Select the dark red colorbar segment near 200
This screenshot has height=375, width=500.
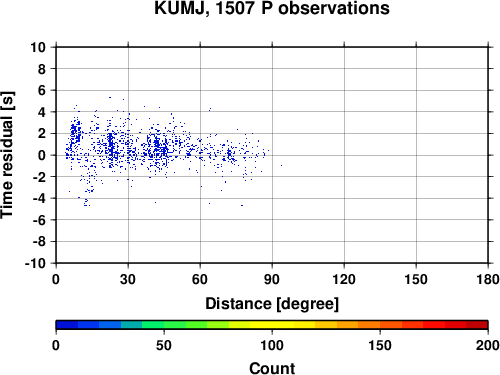[477, 325]
